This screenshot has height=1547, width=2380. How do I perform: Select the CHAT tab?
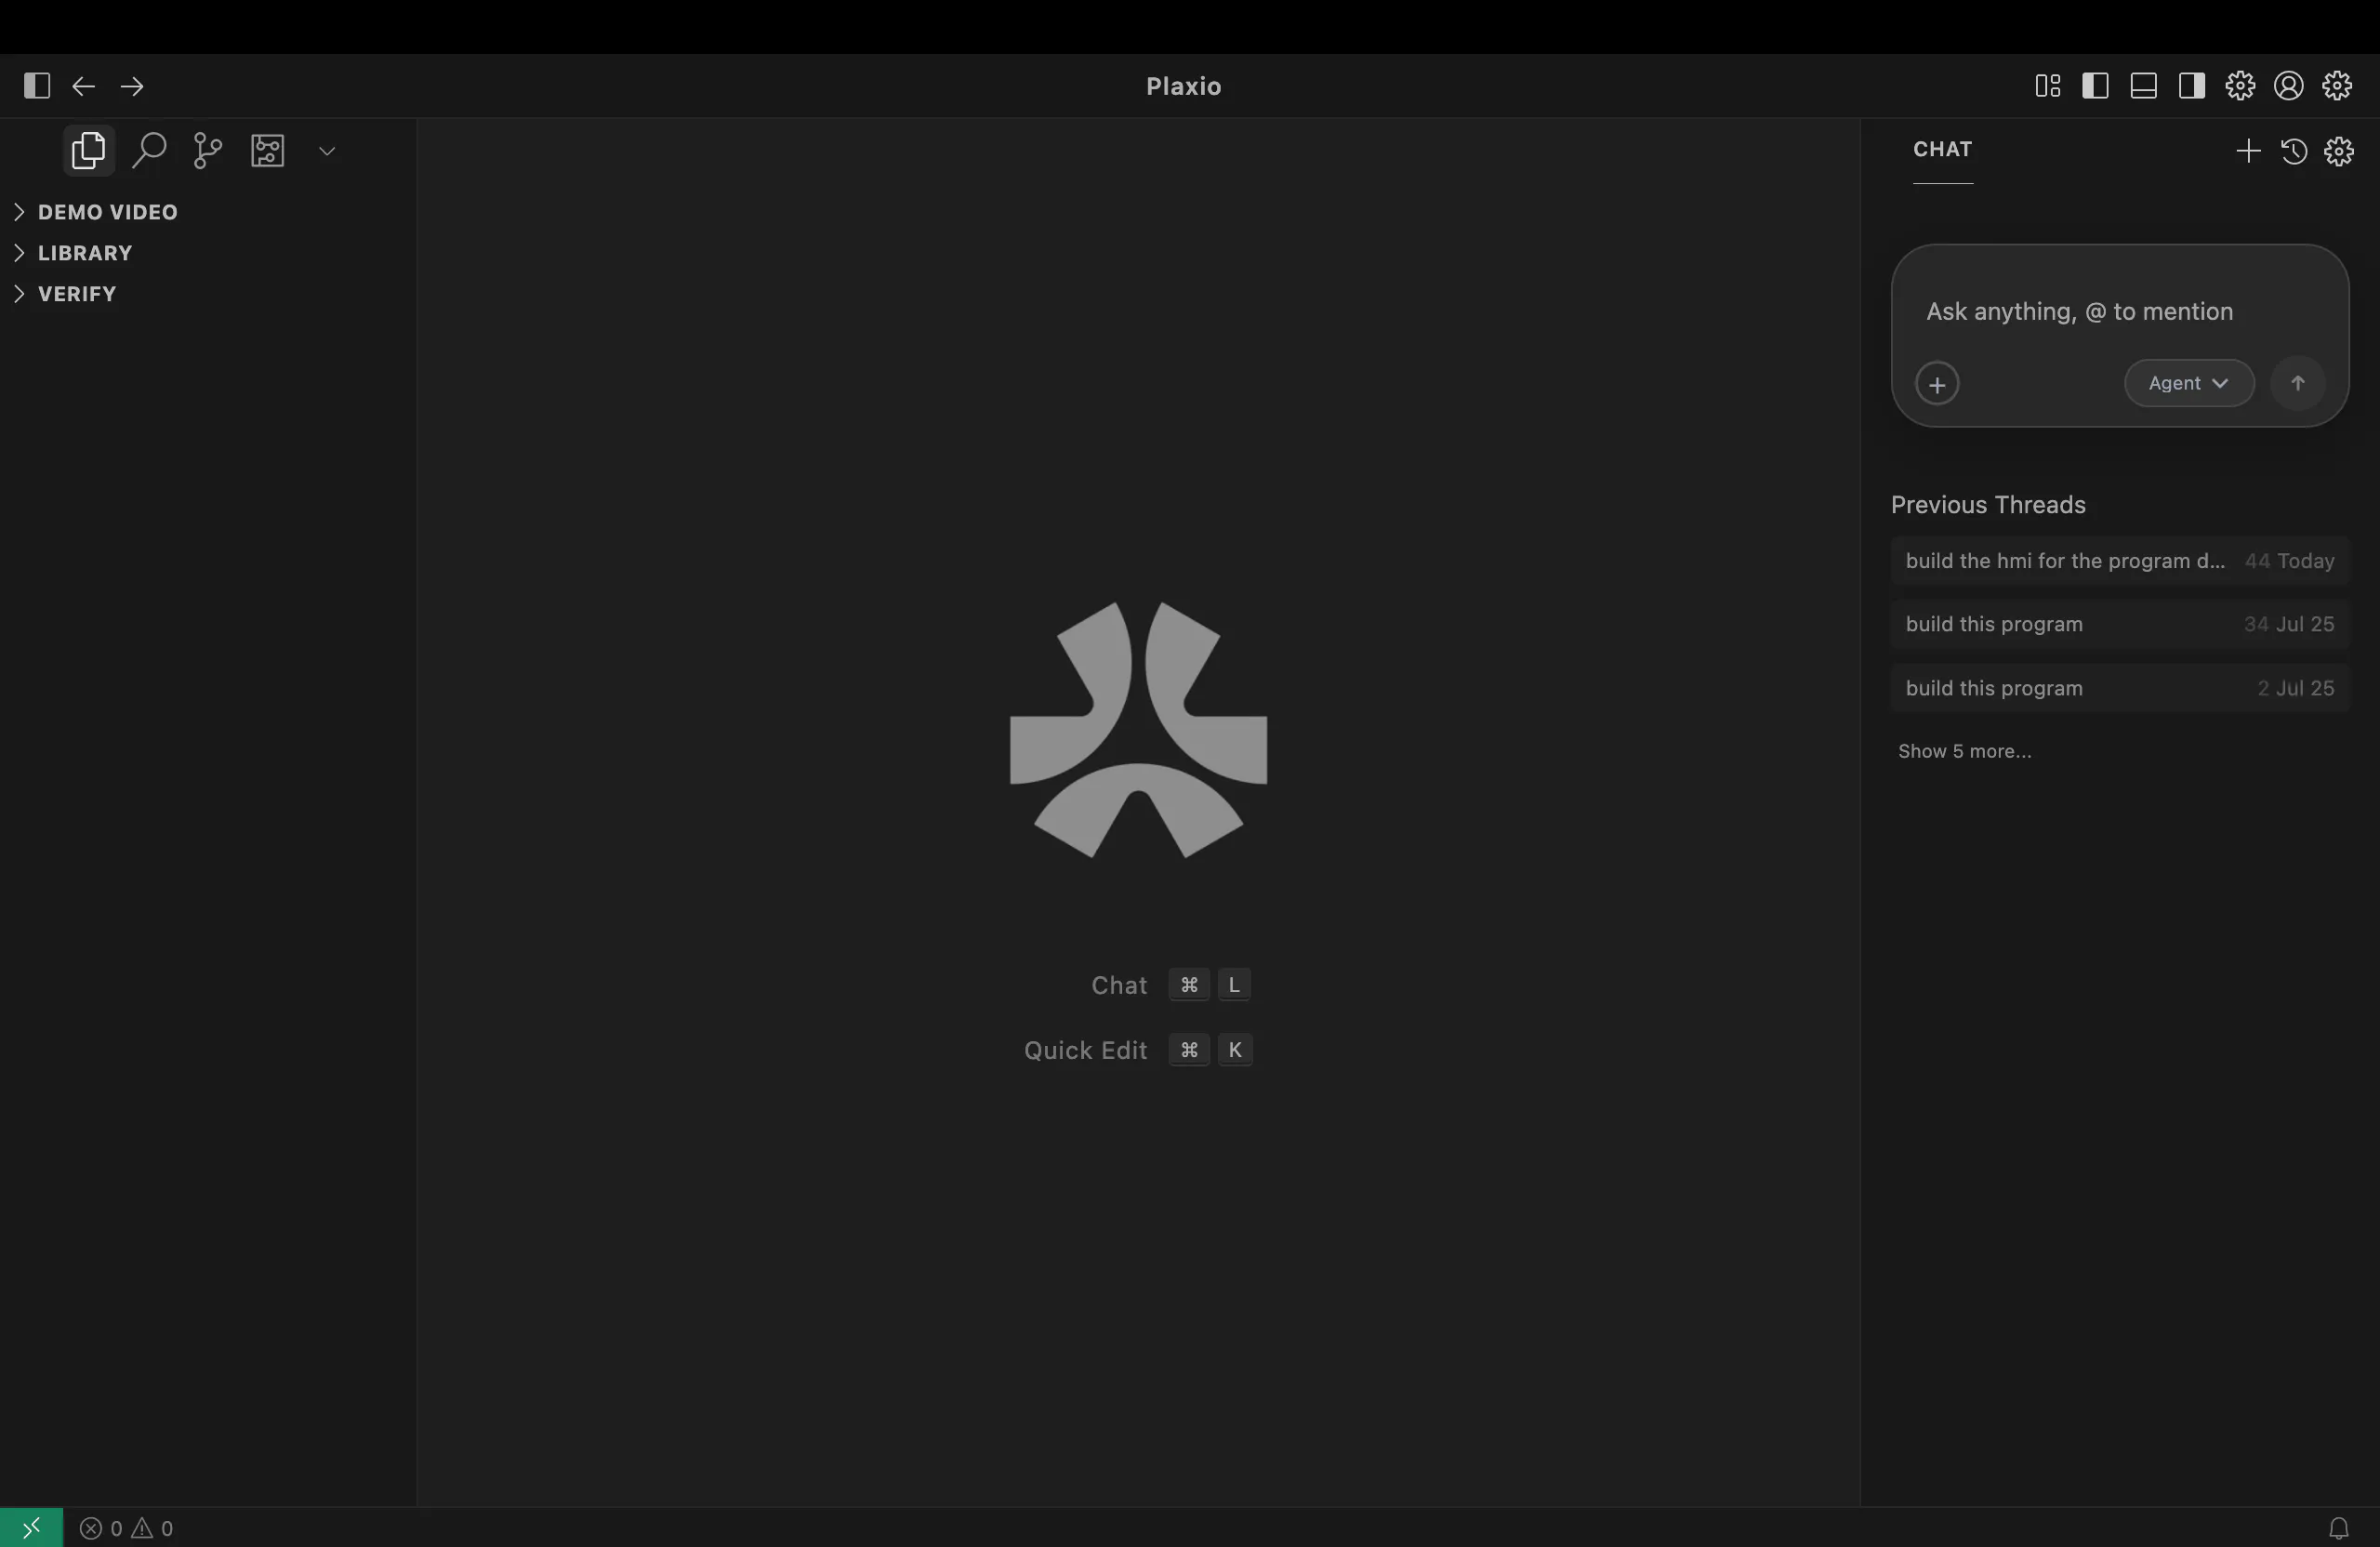coord(1943,150)
